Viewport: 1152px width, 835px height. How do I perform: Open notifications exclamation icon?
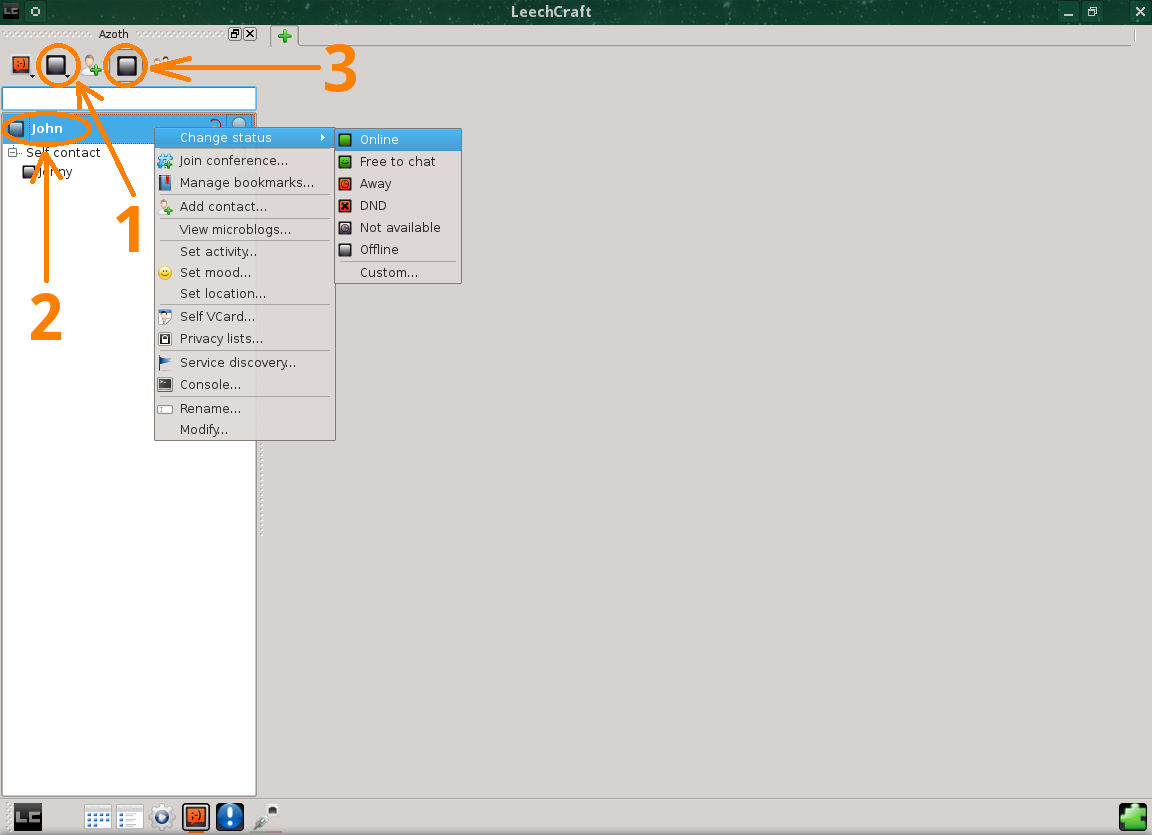[230, 817]
